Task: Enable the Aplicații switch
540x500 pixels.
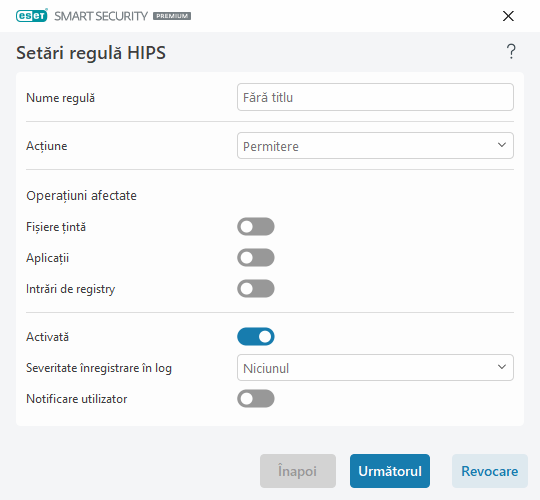Action: pyautogui.click(x=256, y=258)
